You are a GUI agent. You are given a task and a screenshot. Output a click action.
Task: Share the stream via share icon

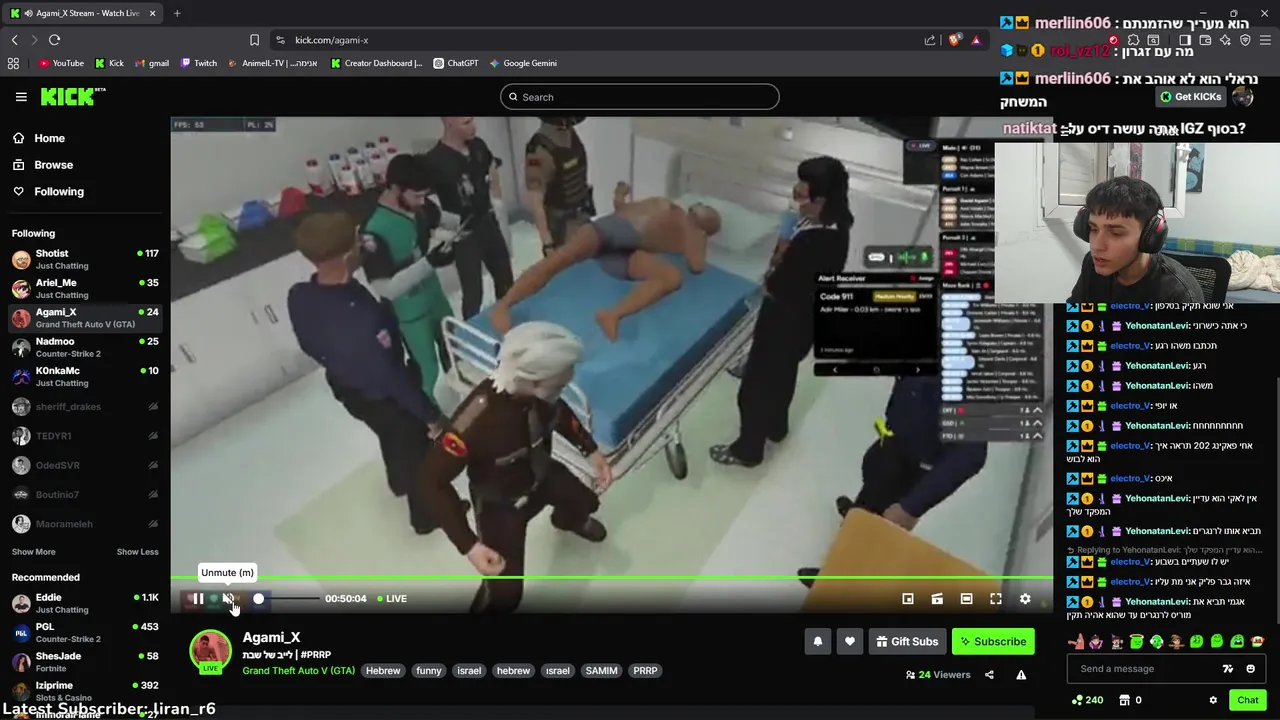(x=989, y=675)
